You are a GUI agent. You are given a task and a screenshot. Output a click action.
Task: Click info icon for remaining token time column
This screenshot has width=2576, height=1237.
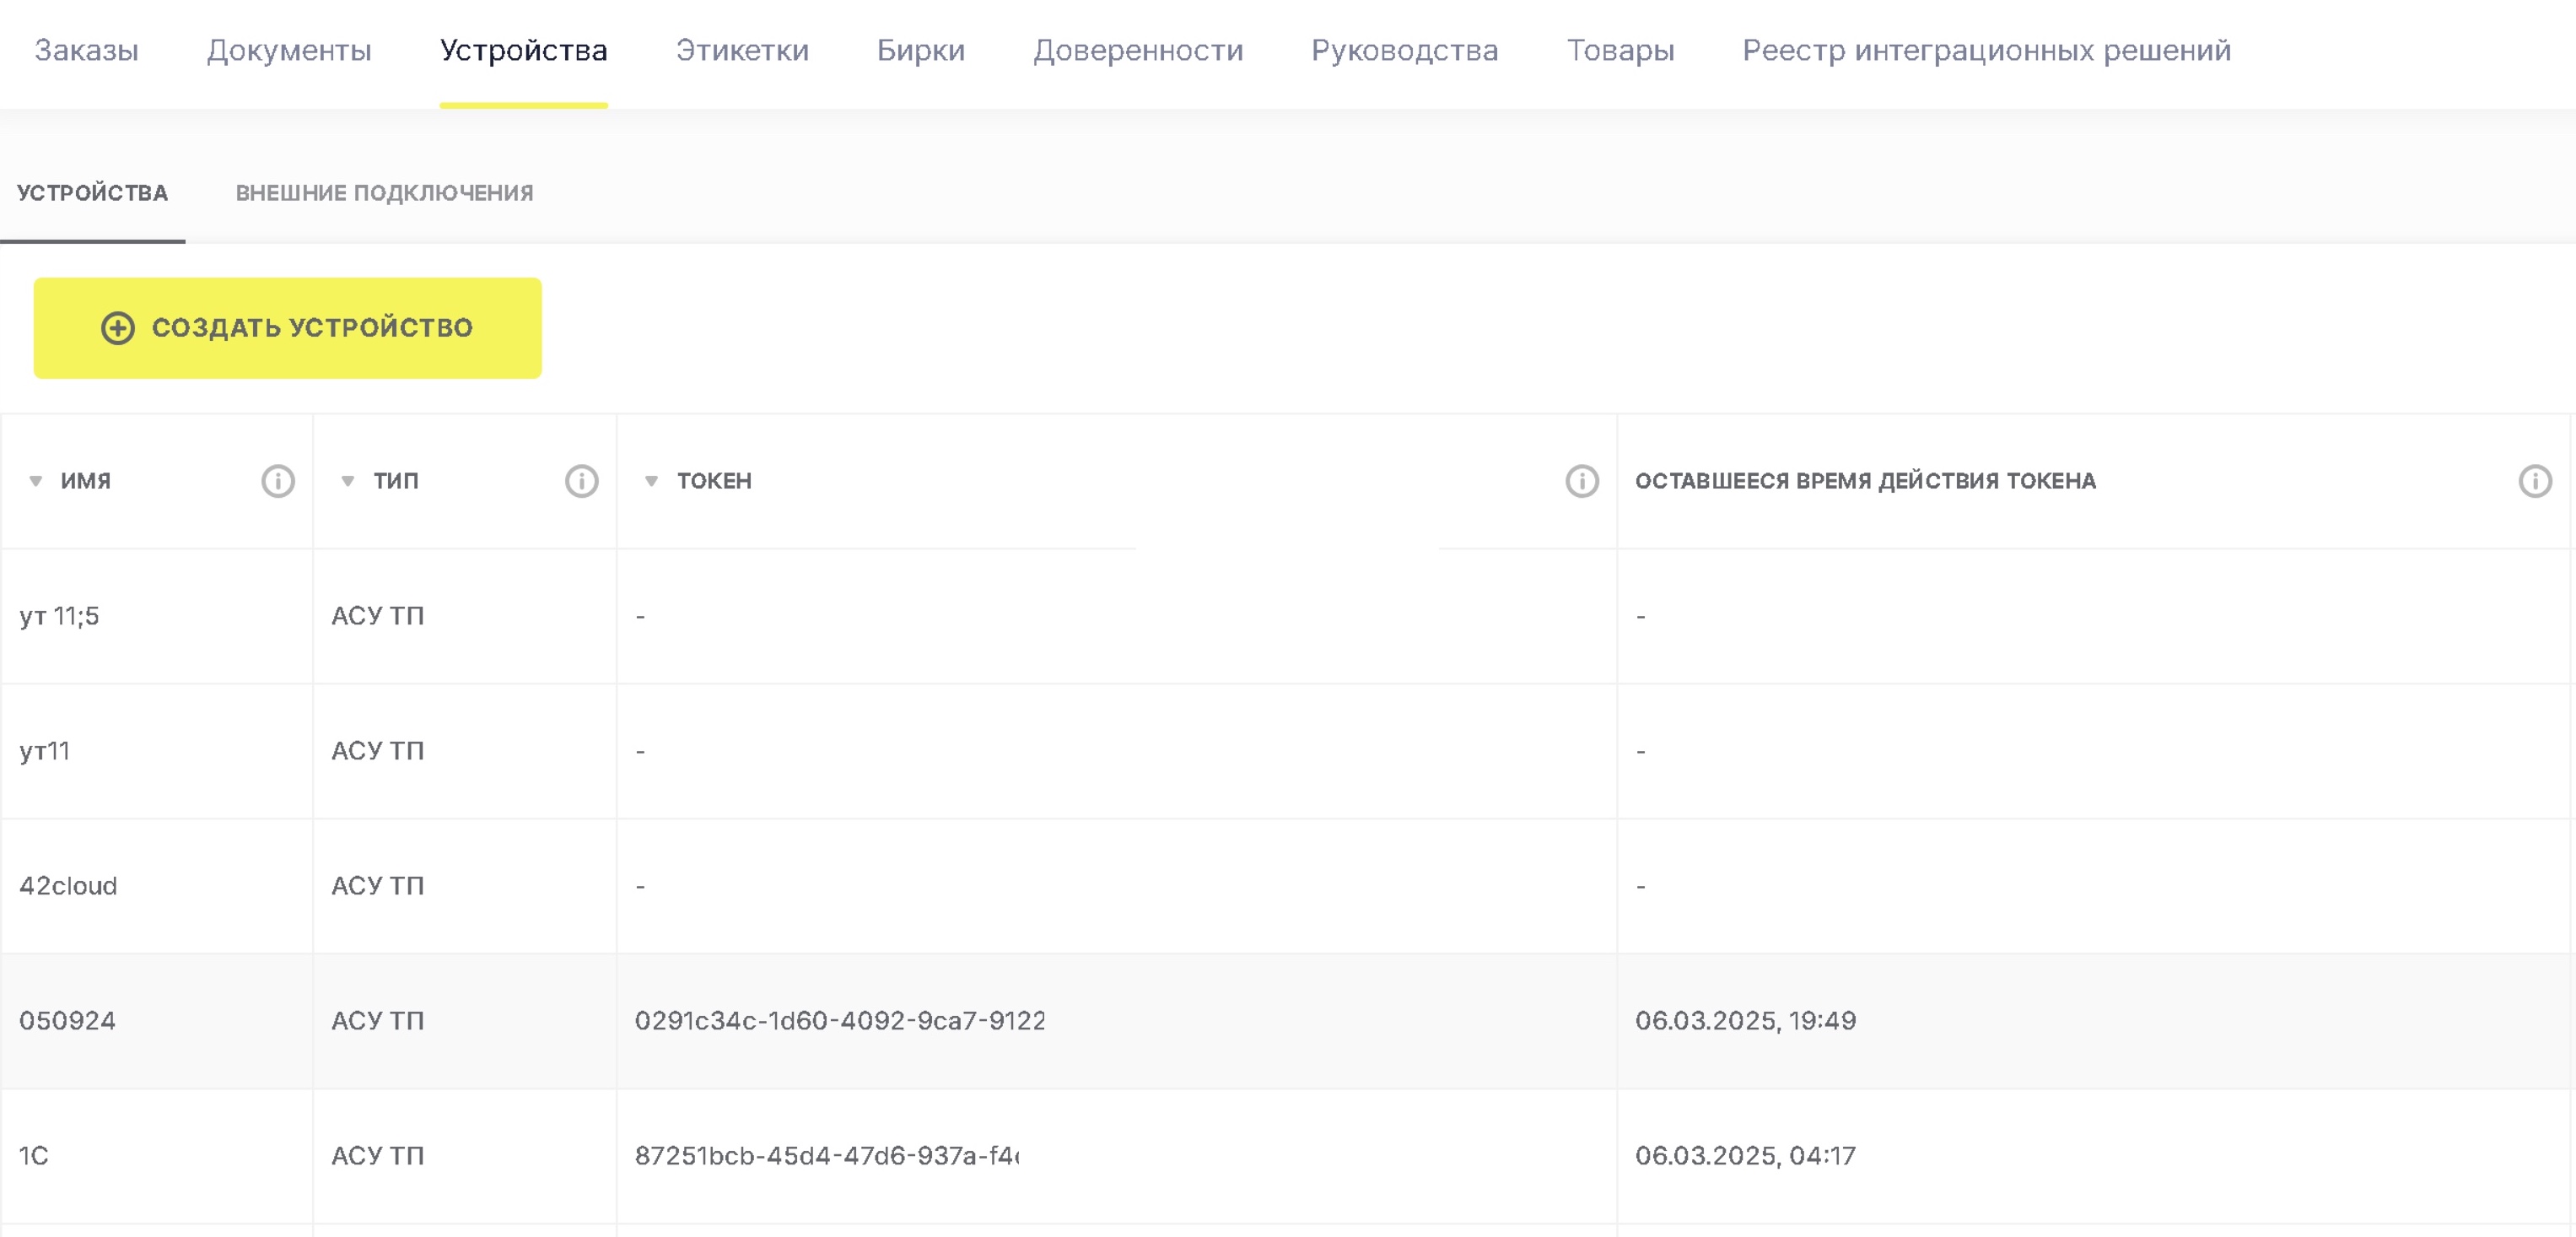pyautogui.click(x=2535, y=481)
